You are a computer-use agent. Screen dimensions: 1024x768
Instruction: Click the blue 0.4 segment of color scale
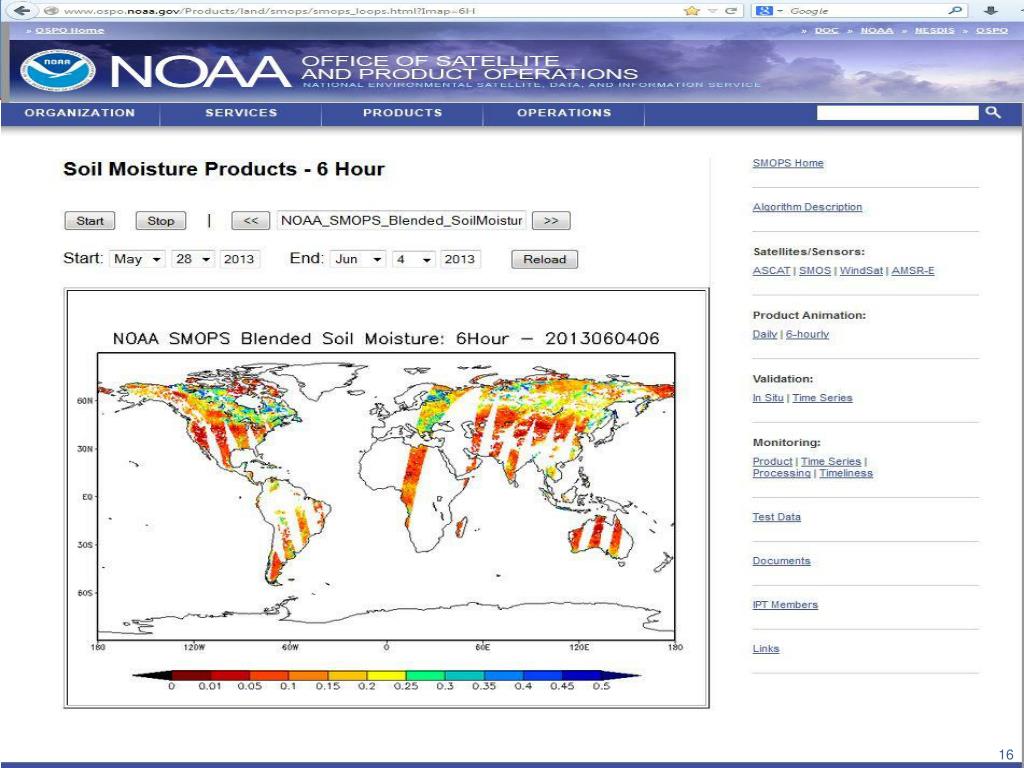pos(542,675)
